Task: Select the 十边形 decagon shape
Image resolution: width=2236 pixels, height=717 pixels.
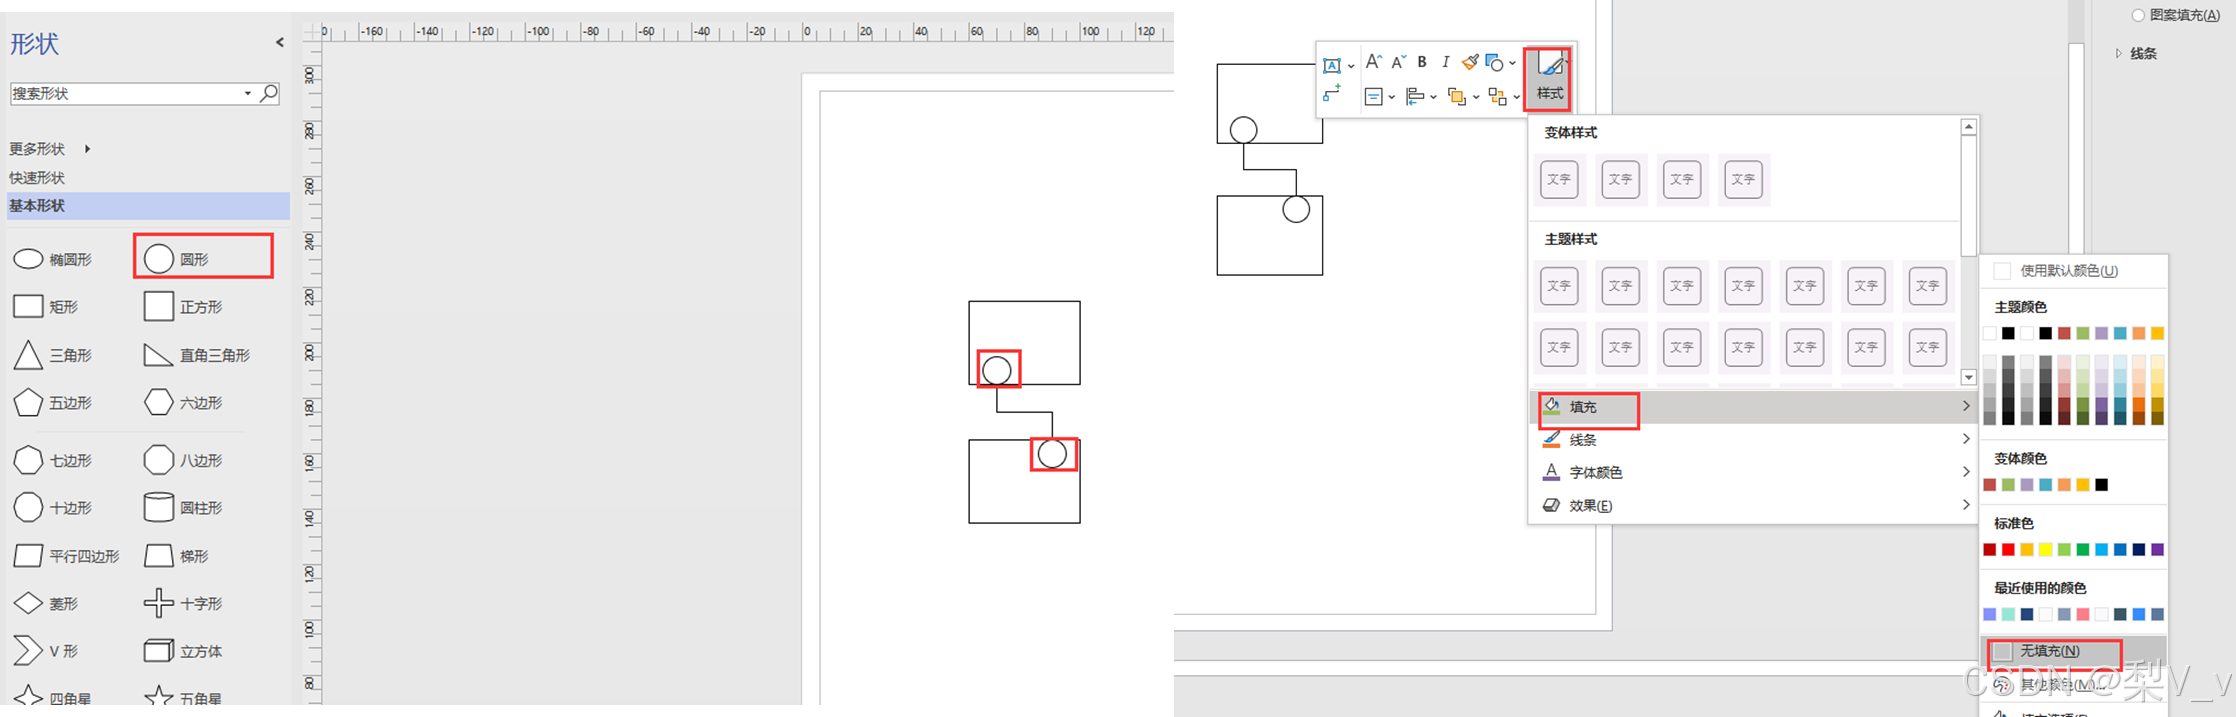Action: pyautogui.click(x=54, y=507)
